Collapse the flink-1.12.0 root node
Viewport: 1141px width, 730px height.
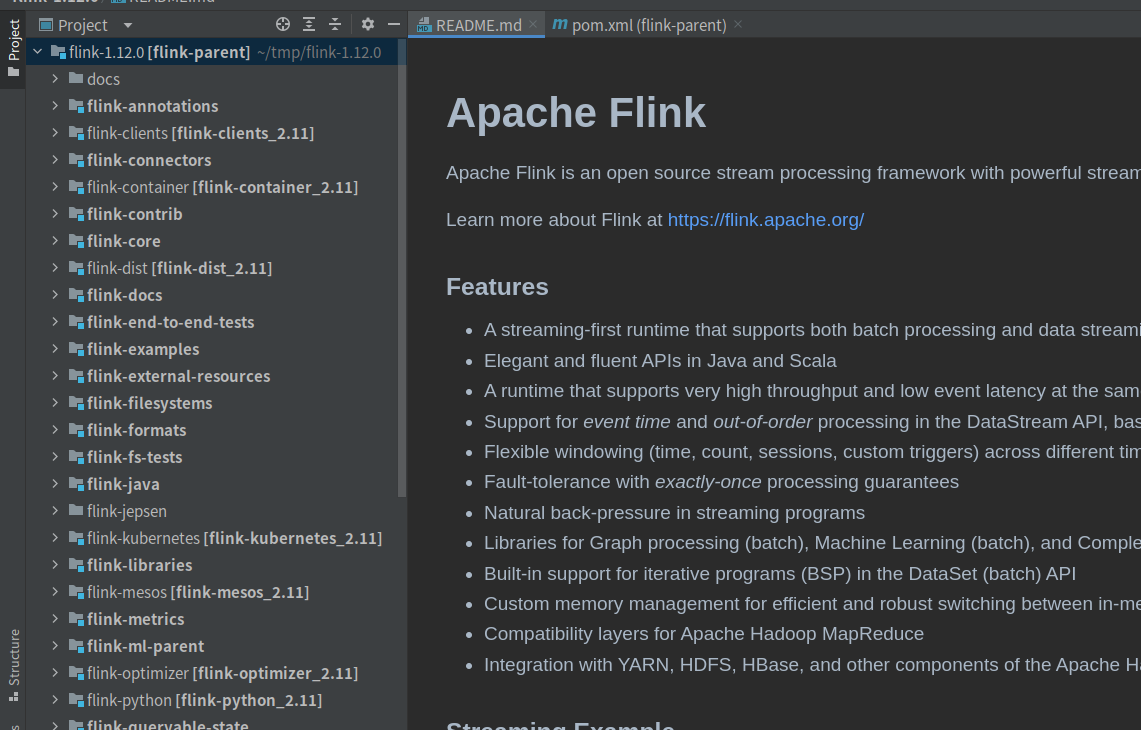[38, 52]
